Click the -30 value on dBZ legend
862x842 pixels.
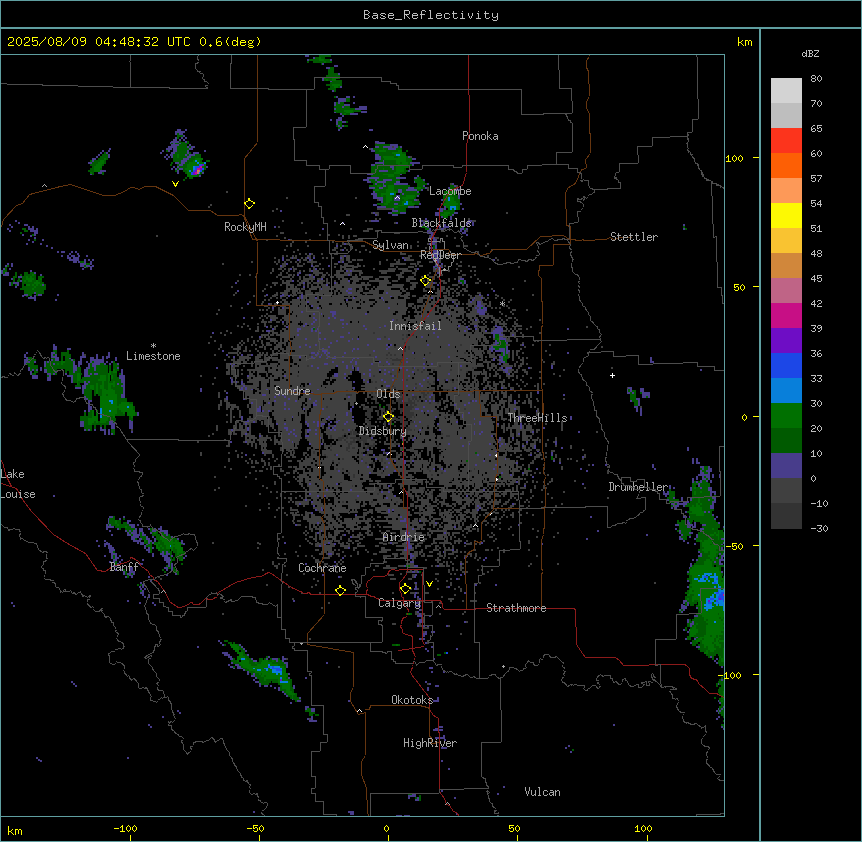pos(819,528)
